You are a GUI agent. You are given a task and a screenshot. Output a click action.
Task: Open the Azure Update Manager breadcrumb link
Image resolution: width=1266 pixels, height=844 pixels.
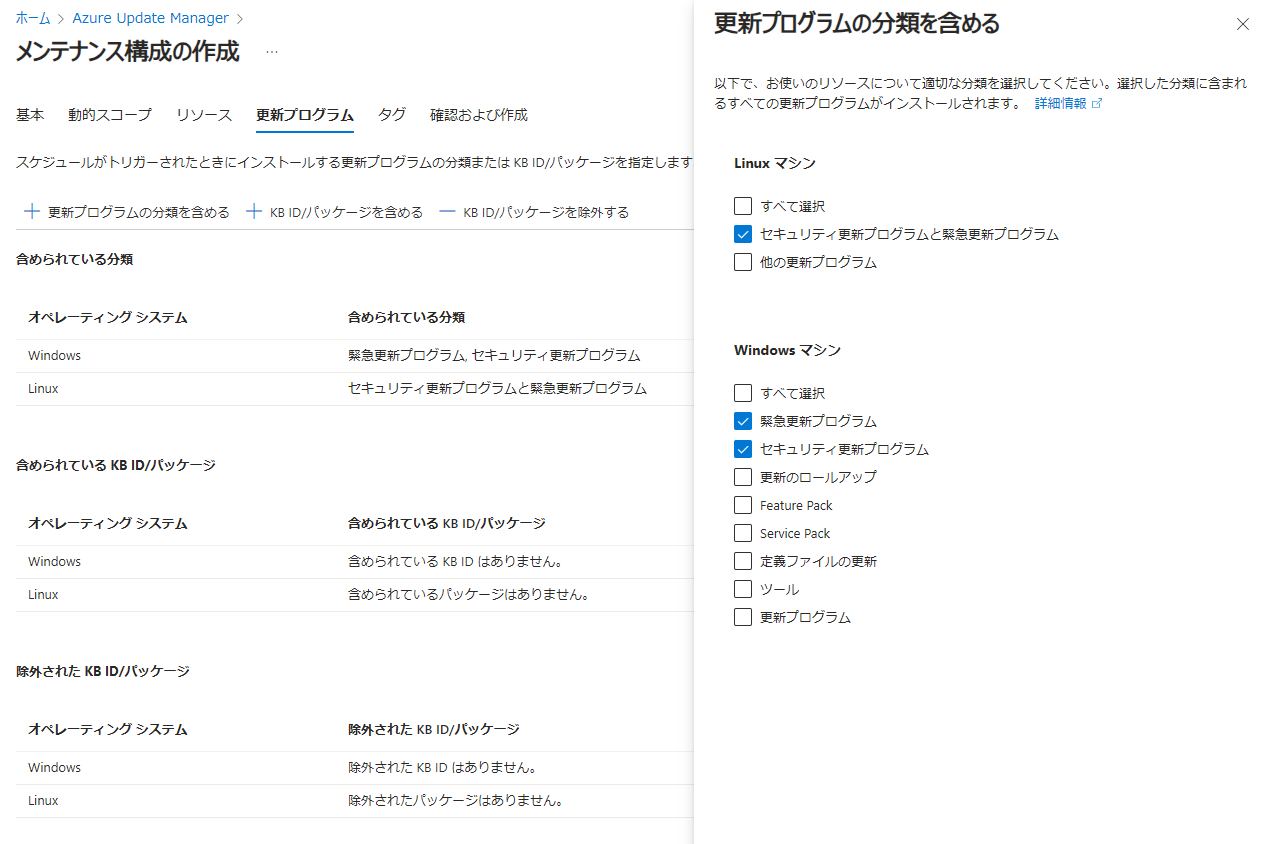coord(150,17)
